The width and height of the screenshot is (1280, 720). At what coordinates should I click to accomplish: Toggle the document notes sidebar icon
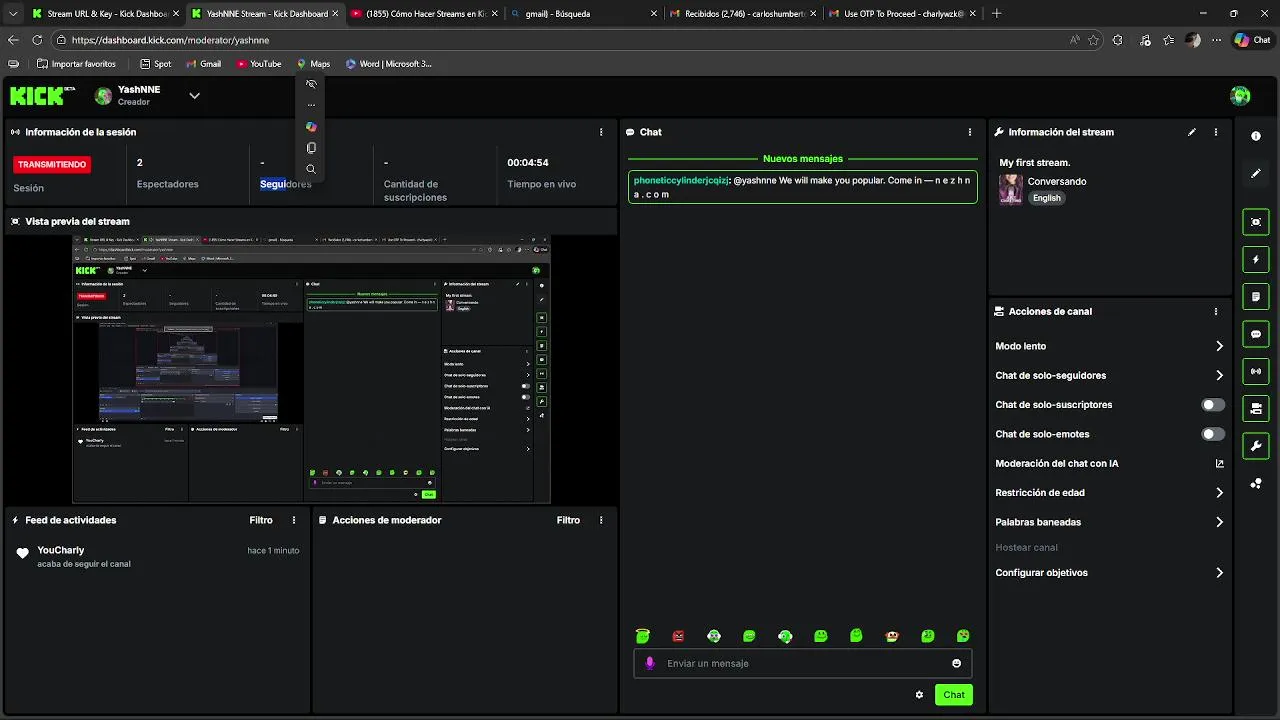[1256, 297]
